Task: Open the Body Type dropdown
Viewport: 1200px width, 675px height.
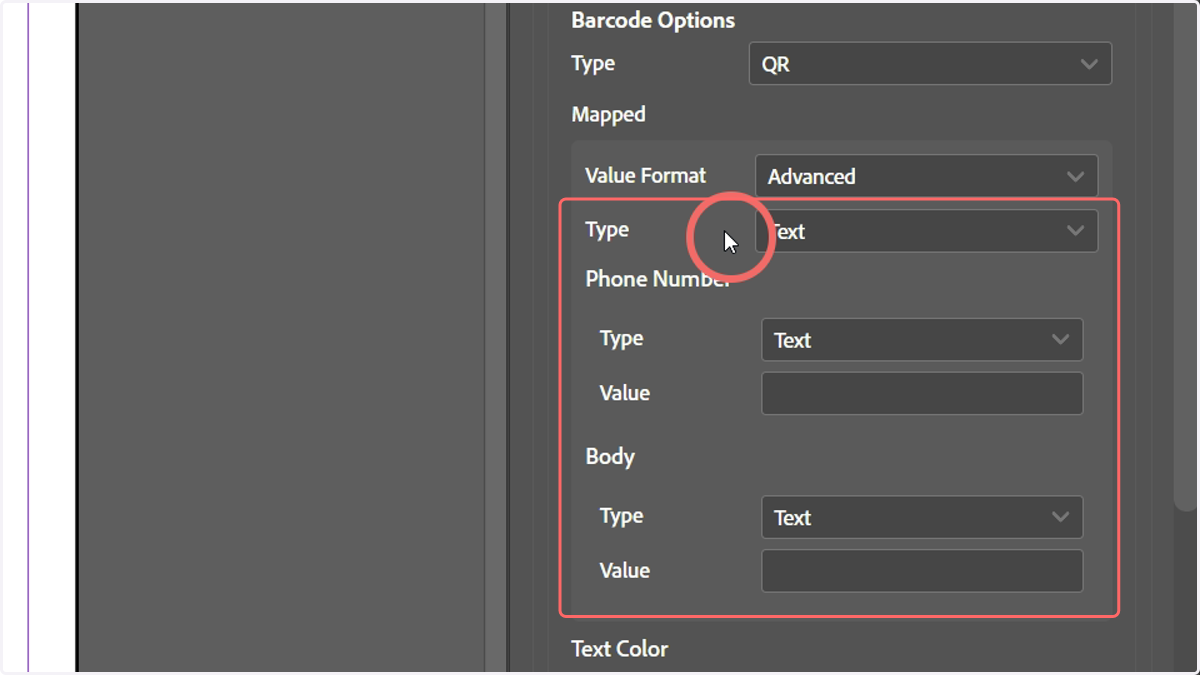Action: point(922,517)
